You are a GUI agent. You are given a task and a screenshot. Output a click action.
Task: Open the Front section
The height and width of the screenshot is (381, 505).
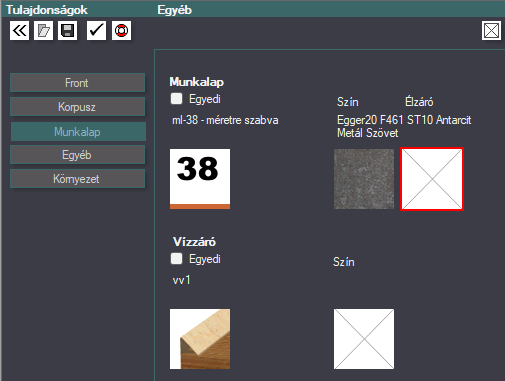[77, 83]
